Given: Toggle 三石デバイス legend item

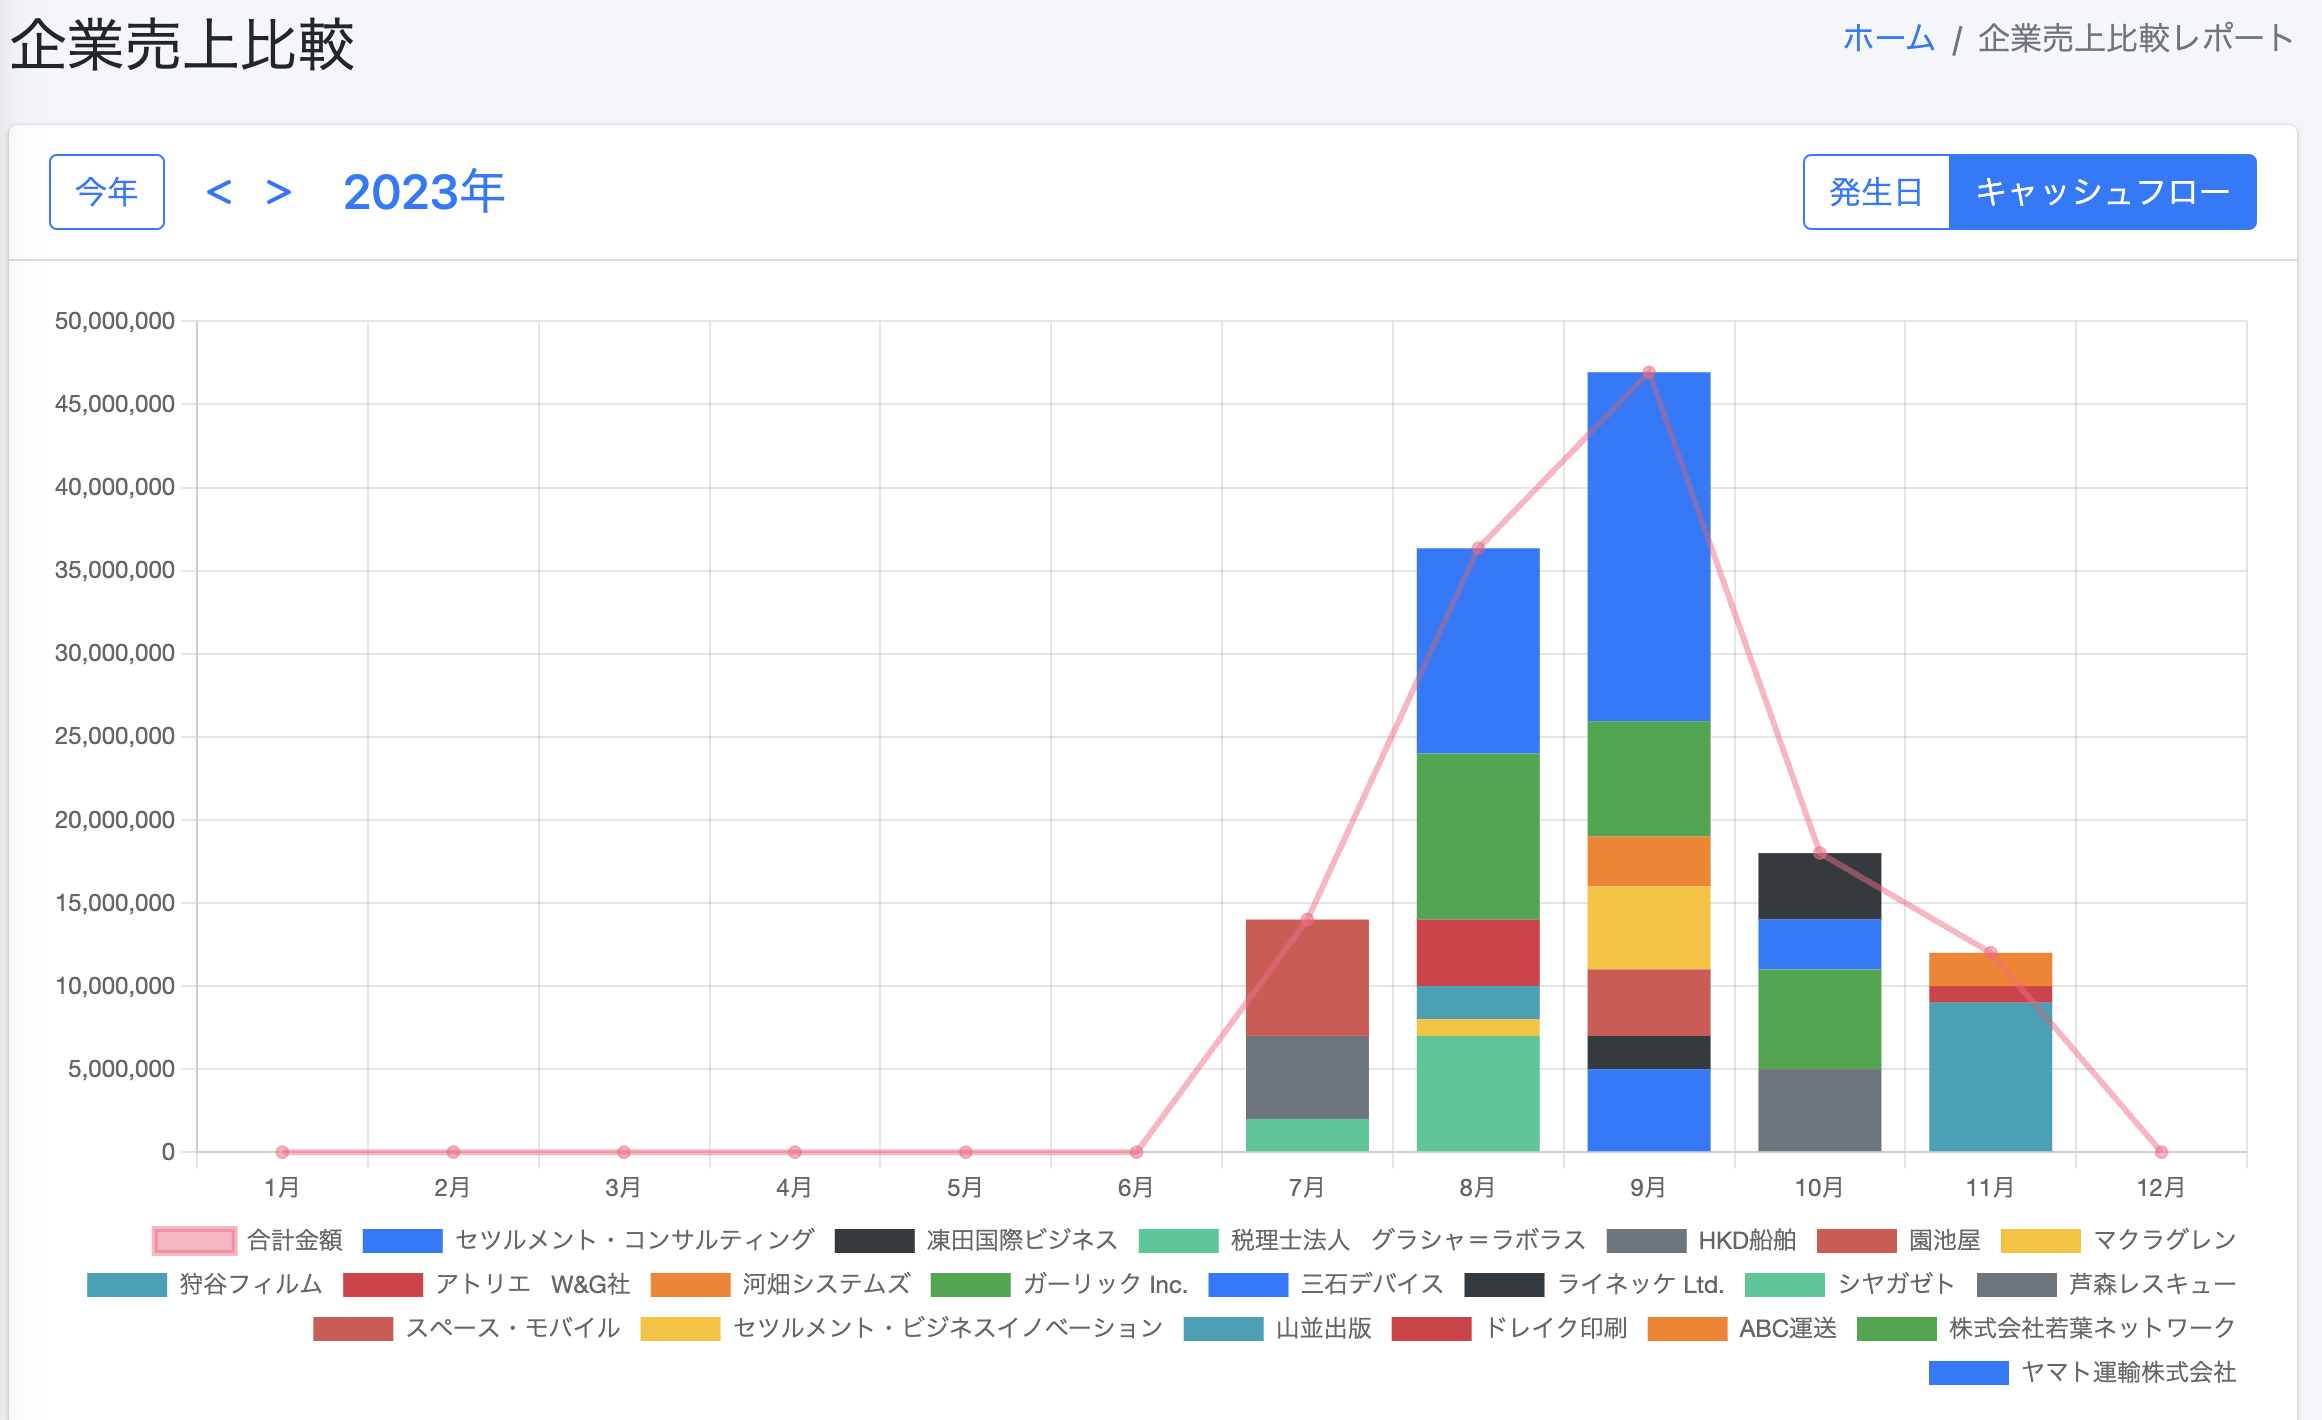Looking at the screenshot, I should [1326, 1285].
